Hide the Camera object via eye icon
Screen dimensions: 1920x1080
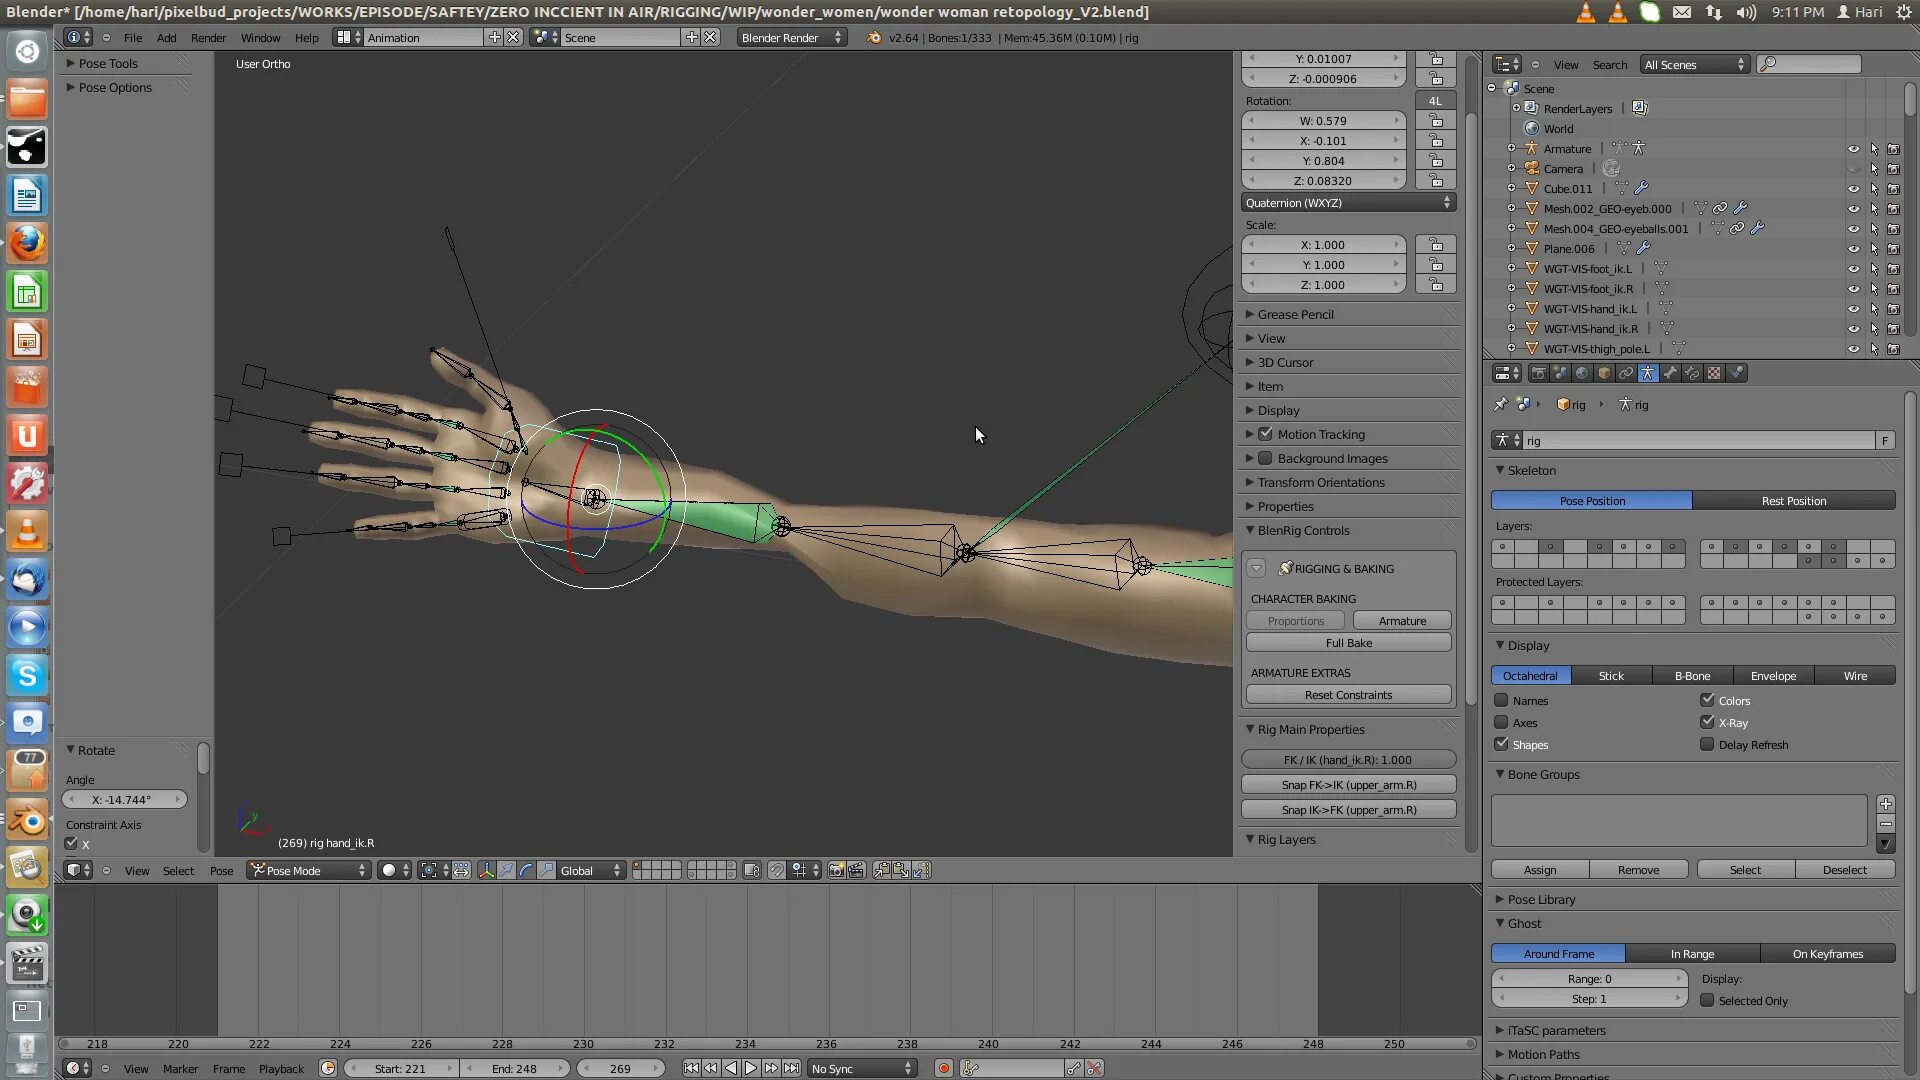[1853, 169]
